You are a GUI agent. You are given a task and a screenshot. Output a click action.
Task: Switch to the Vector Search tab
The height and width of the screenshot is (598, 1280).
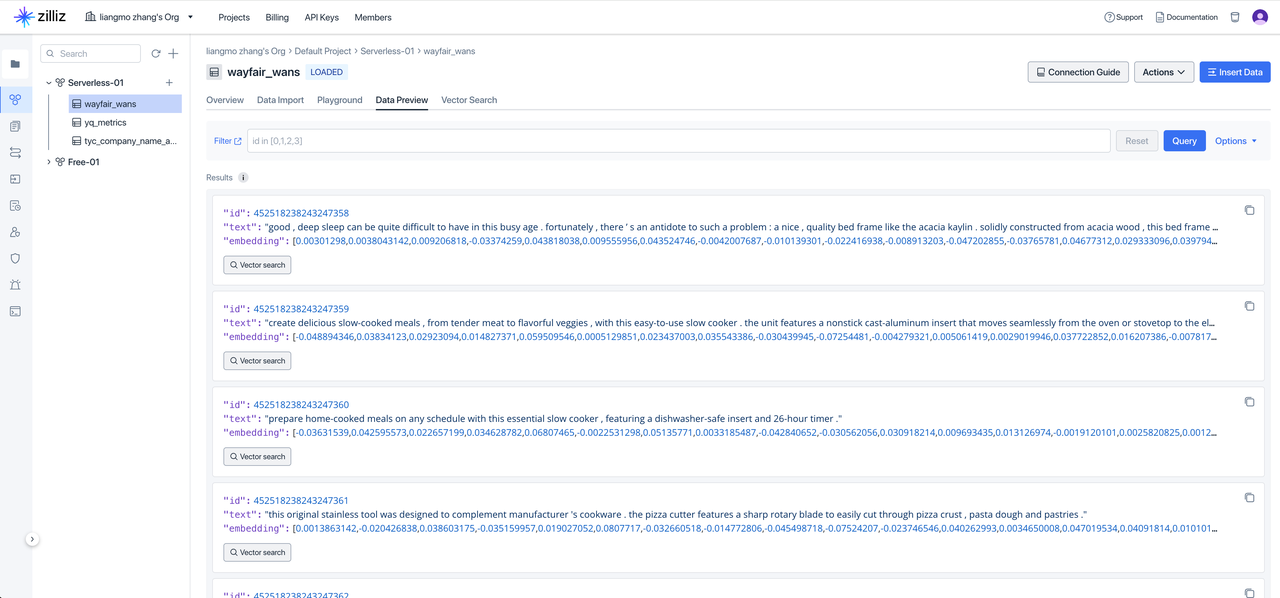pos(468,100)
